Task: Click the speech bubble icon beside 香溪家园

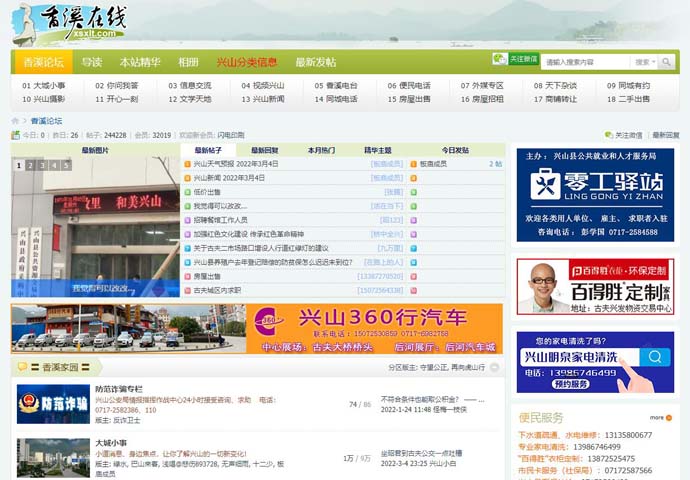Action: point(22,368)
